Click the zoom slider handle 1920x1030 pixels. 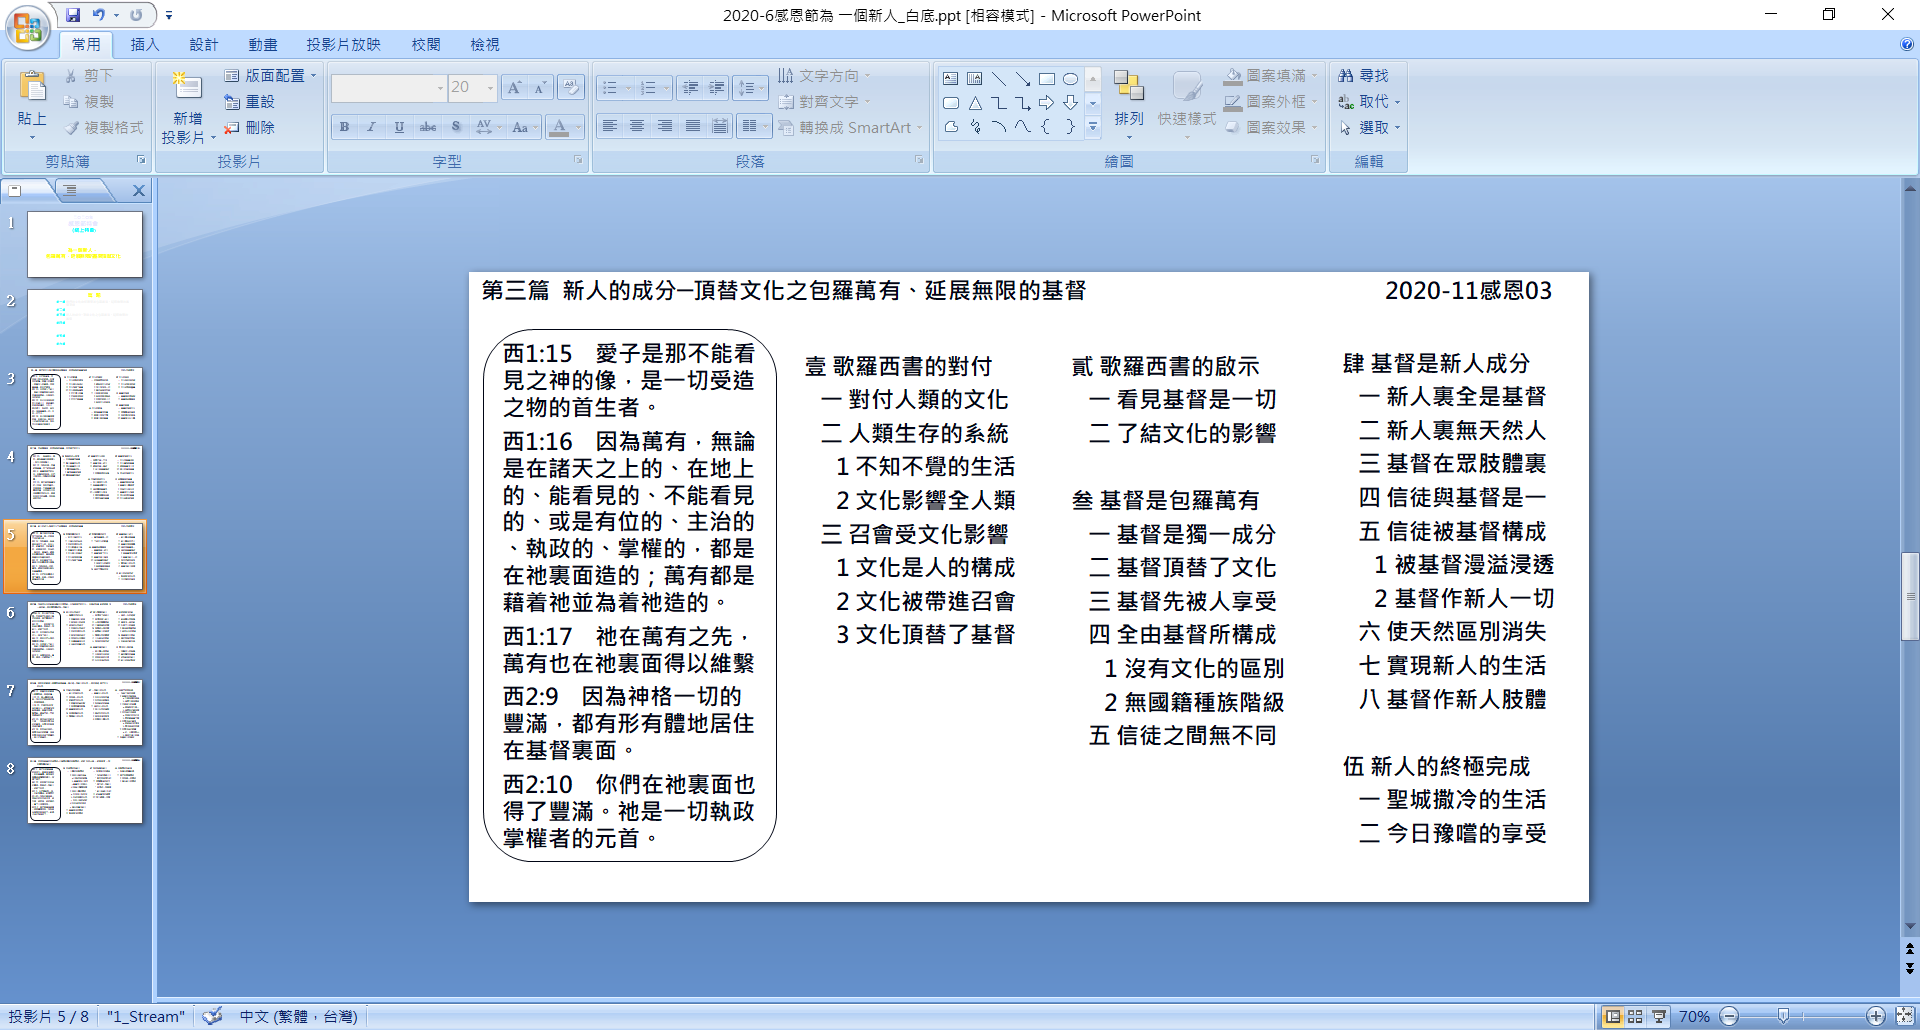click(x=1783, y=1016)
